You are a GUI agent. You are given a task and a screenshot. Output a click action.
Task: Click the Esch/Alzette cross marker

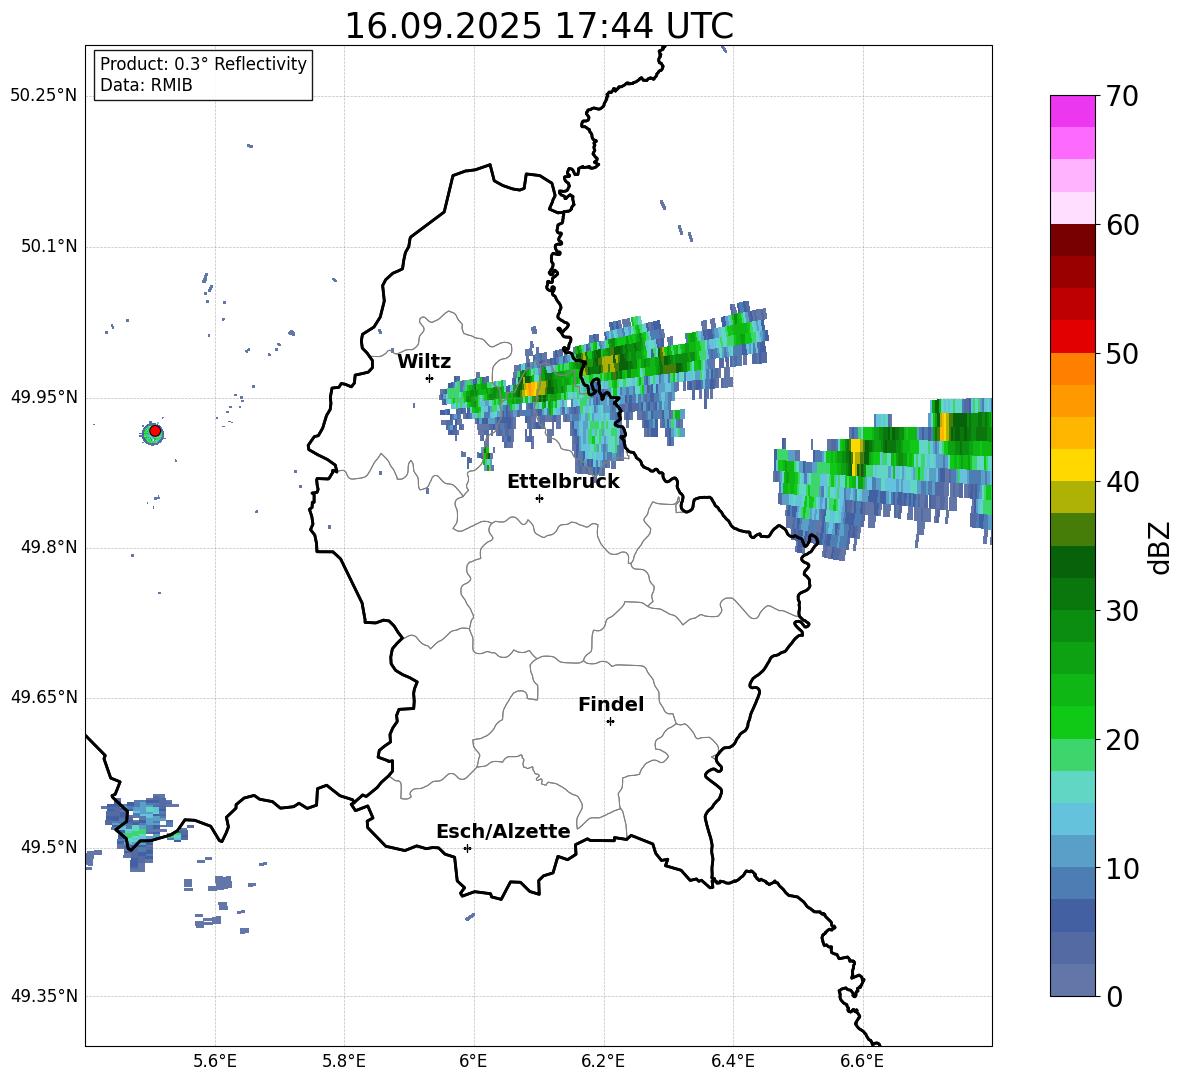[x=467, y=848]
